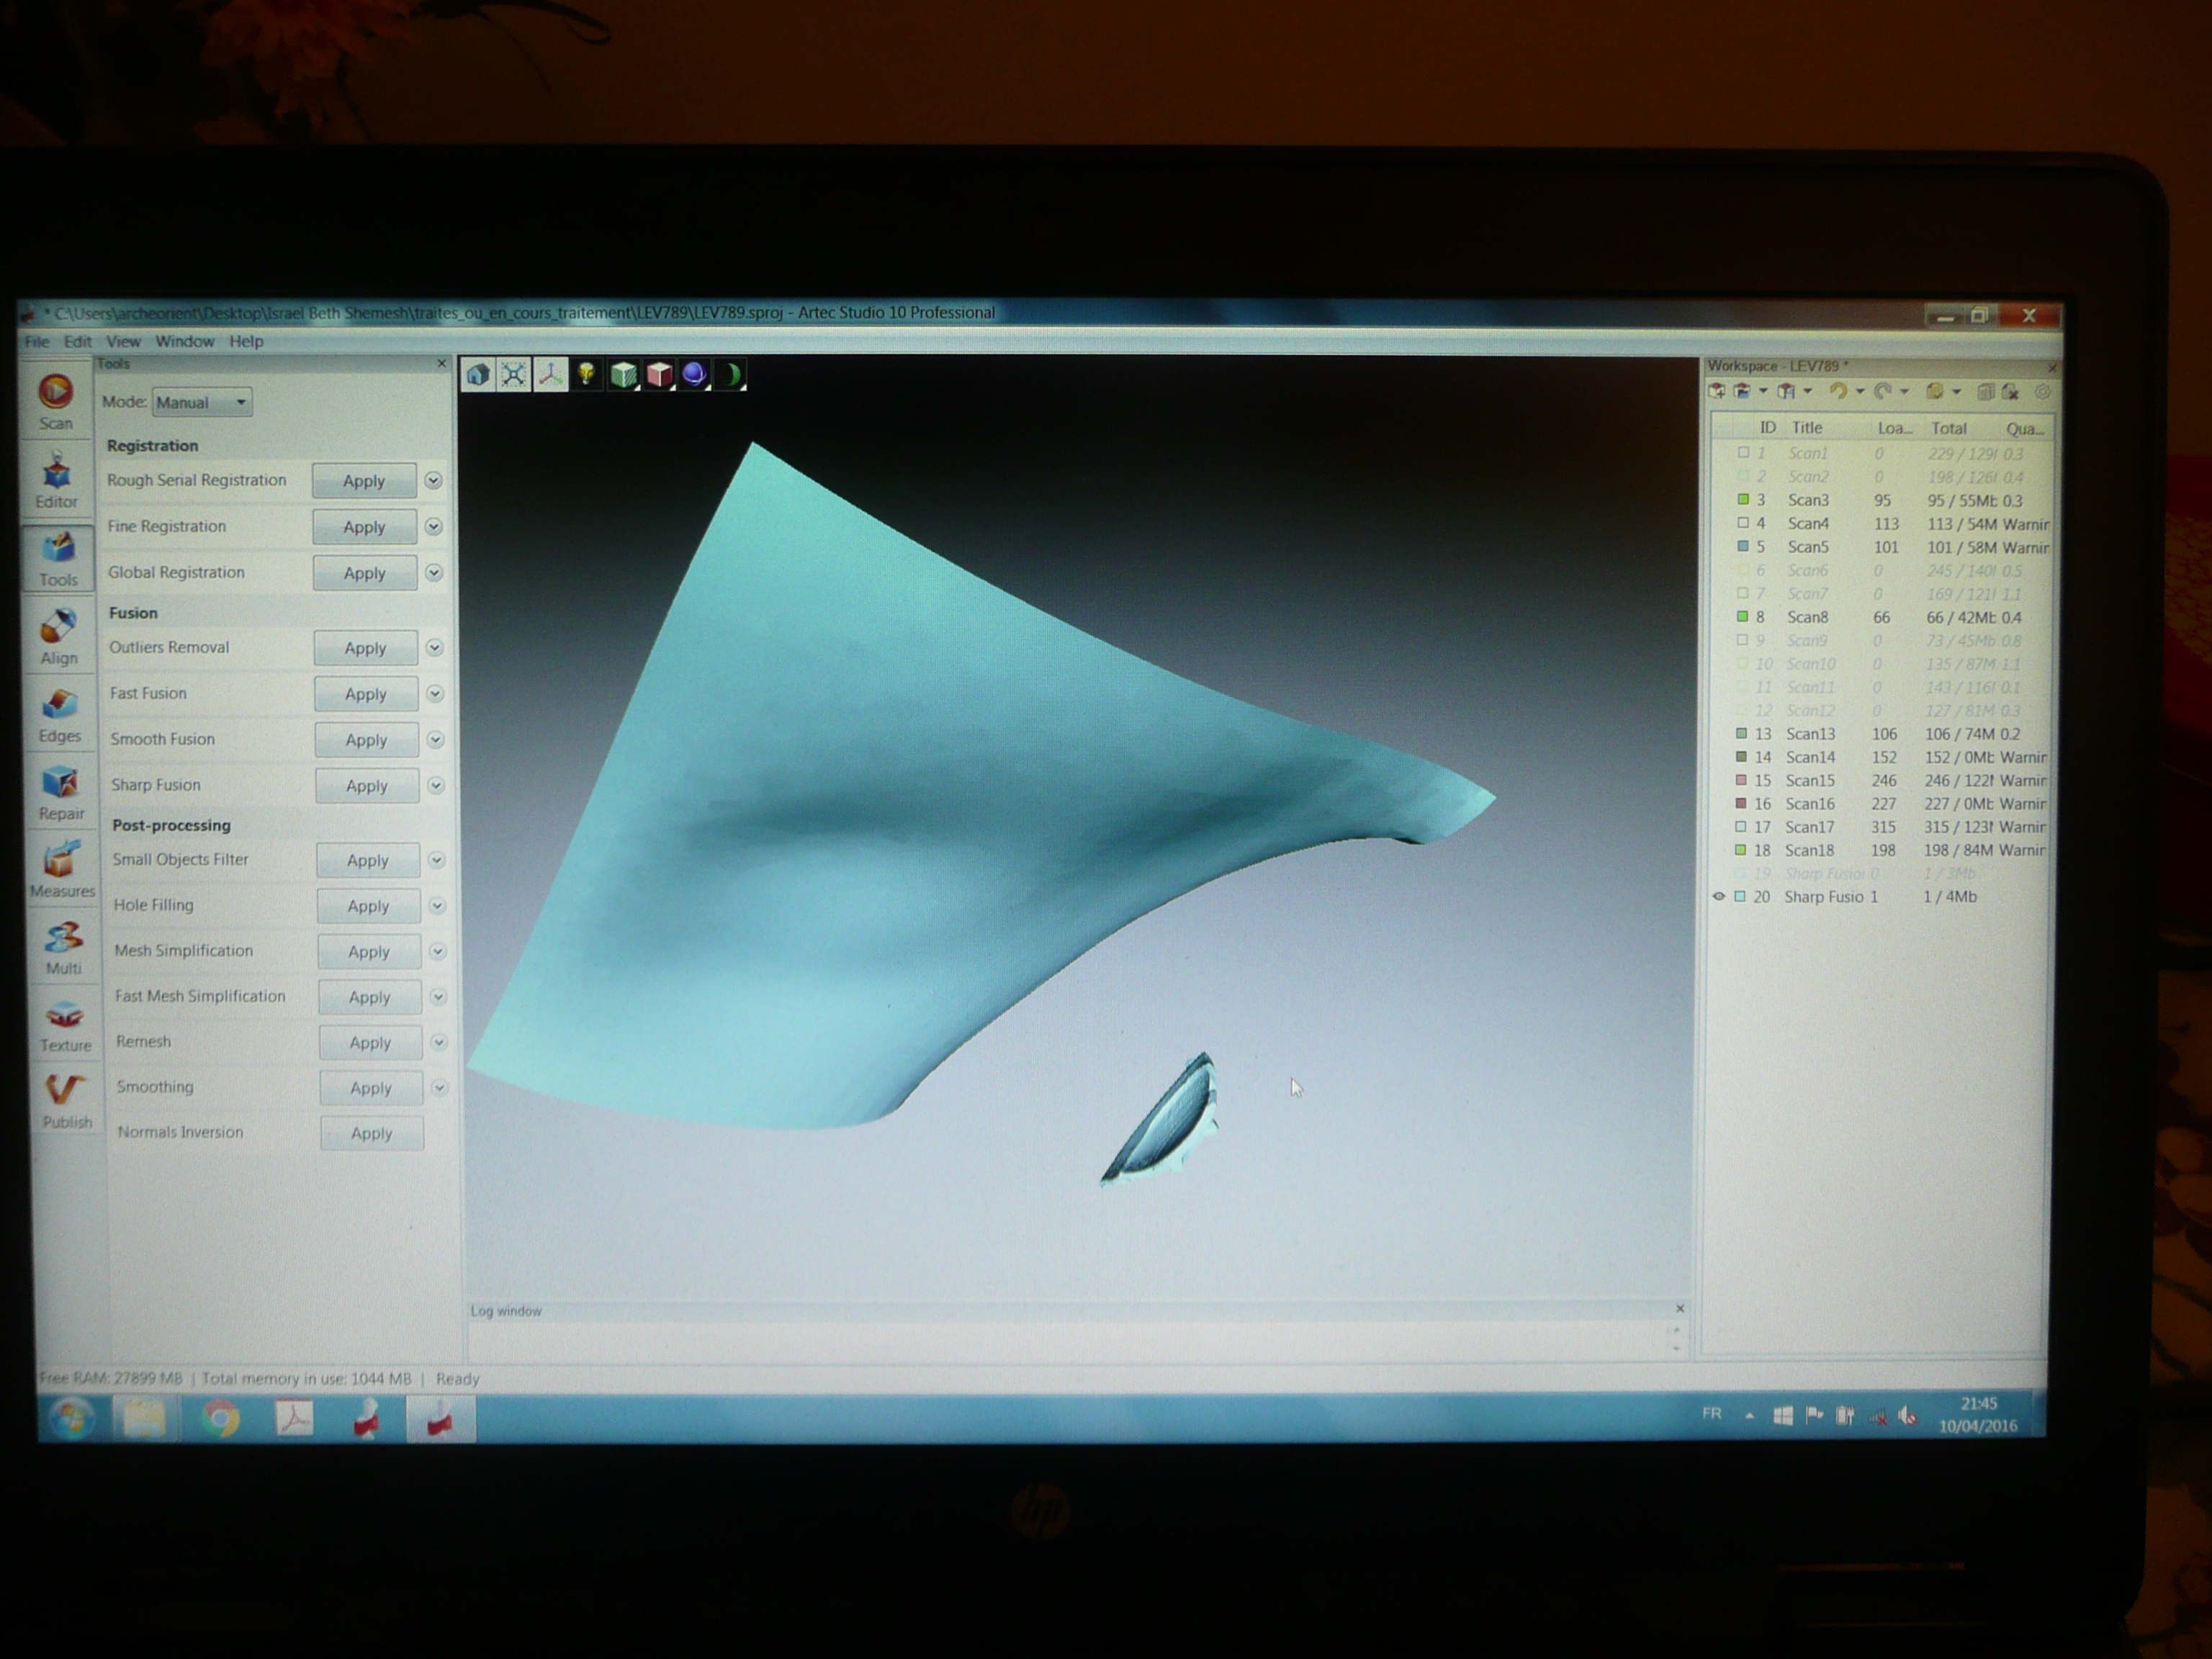Toggle checkbox for Scan13

tap(1741, 734)
